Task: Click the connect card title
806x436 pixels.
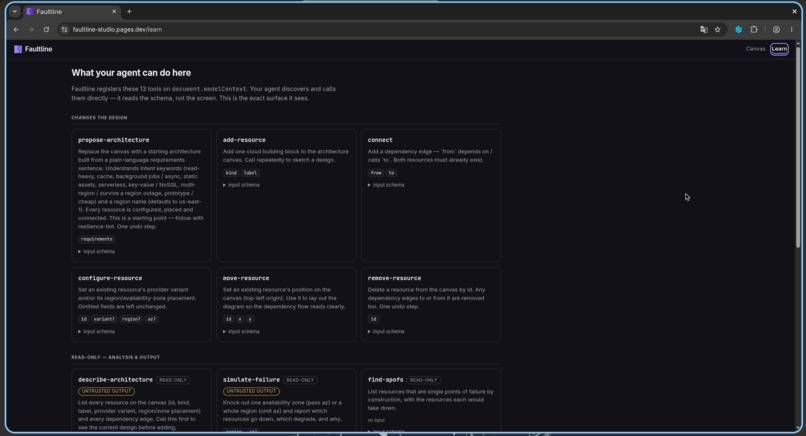Action: point(380,140)
